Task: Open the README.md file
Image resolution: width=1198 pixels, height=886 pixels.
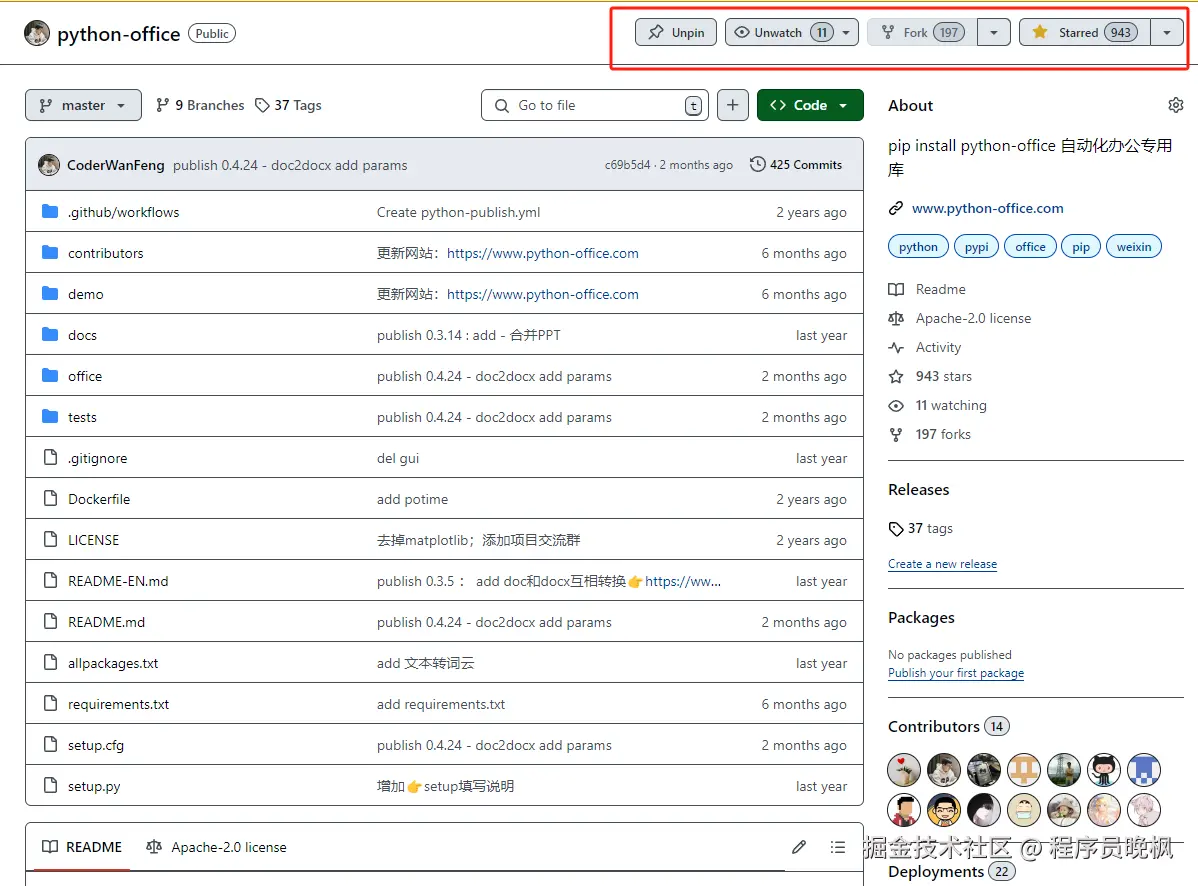Action: click(x=106, y=622)
